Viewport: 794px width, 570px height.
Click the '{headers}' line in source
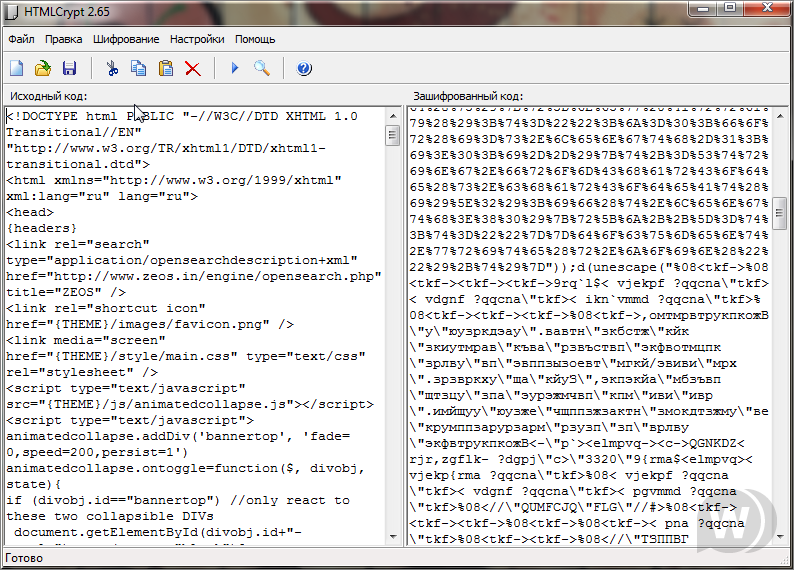click(42, 228)
